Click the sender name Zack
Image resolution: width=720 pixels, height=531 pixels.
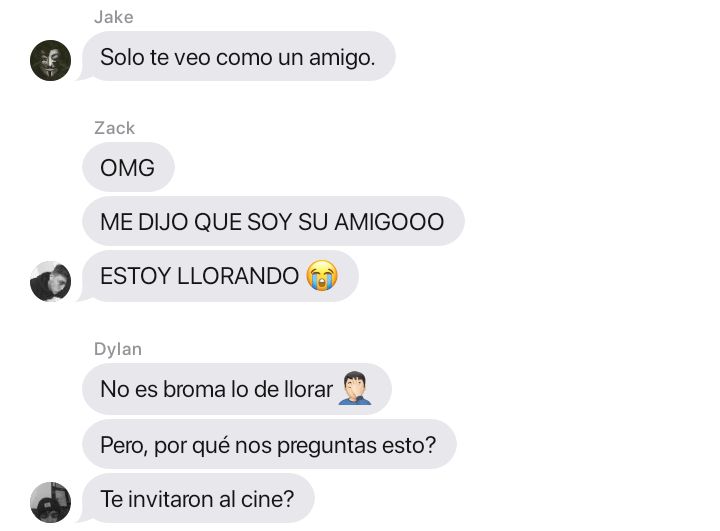pyautogui.click(x=115, y=128)
